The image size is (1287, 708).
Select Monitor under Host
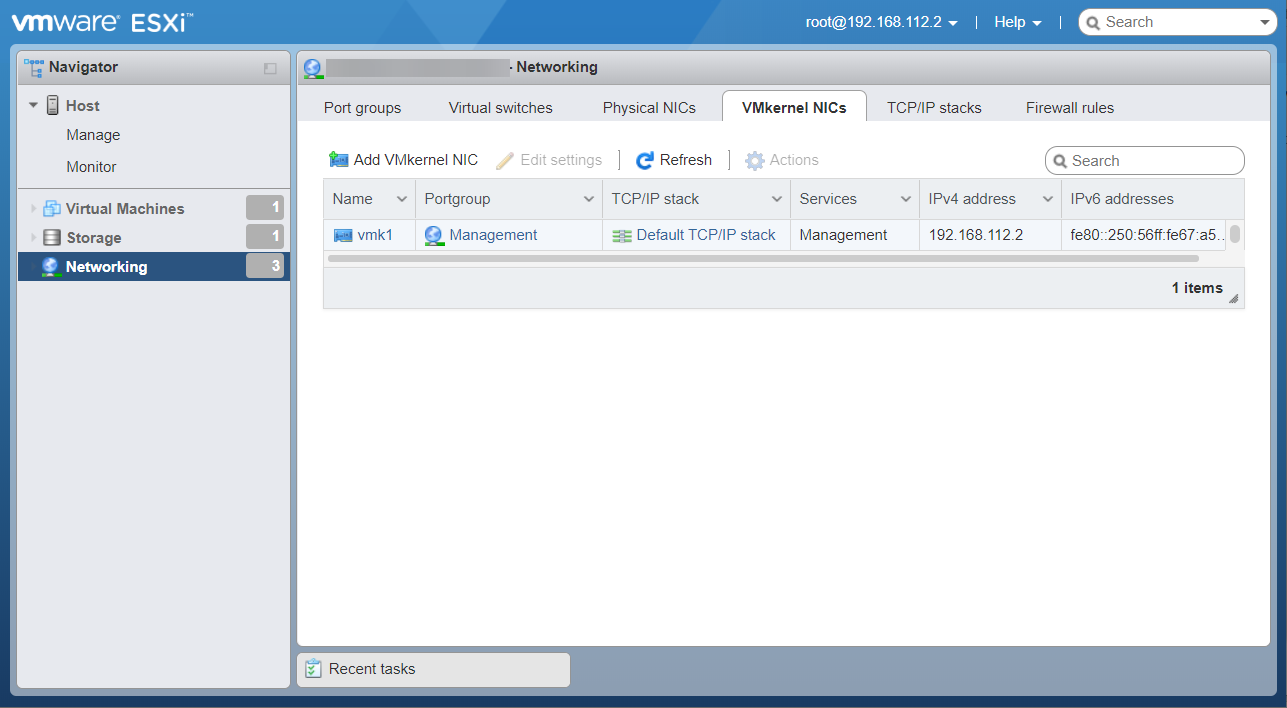coord(91,167)
